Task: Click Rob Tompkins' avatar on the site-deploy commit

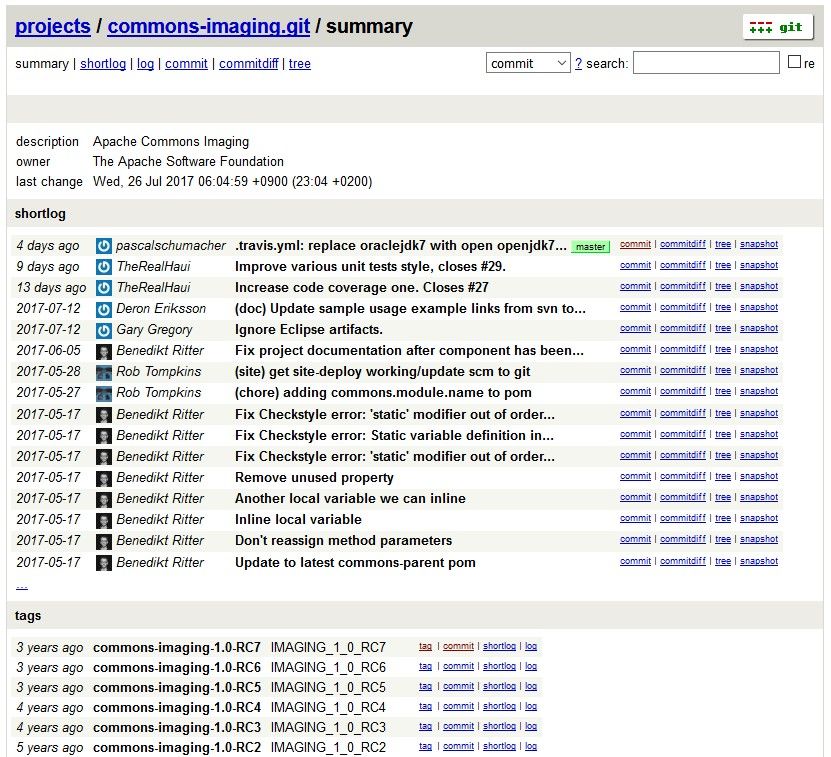Action: 104,371
